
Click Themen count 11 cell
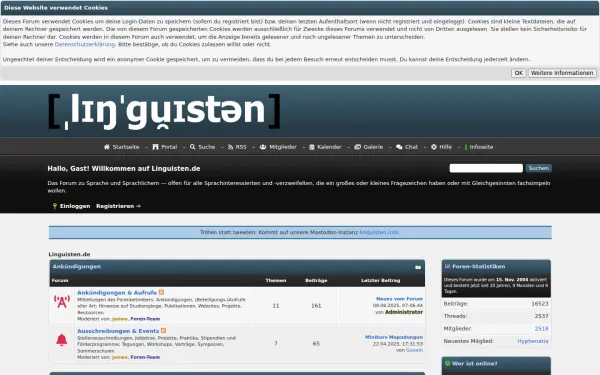tap(276, 306)
